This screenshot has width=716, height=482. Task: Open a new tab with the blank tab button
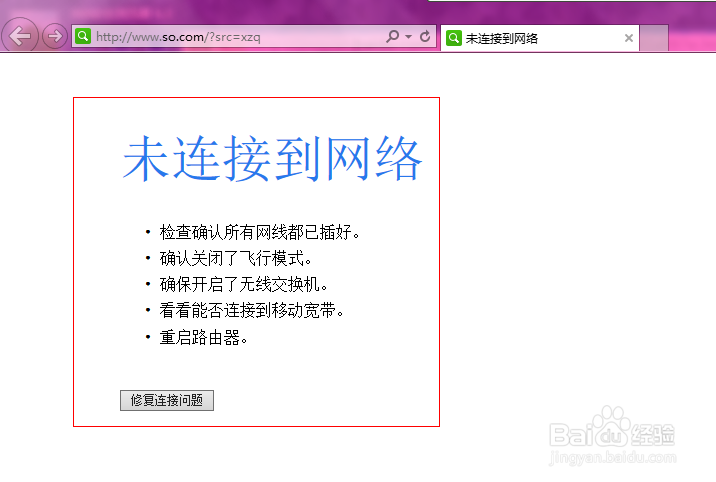pos(654,38)
